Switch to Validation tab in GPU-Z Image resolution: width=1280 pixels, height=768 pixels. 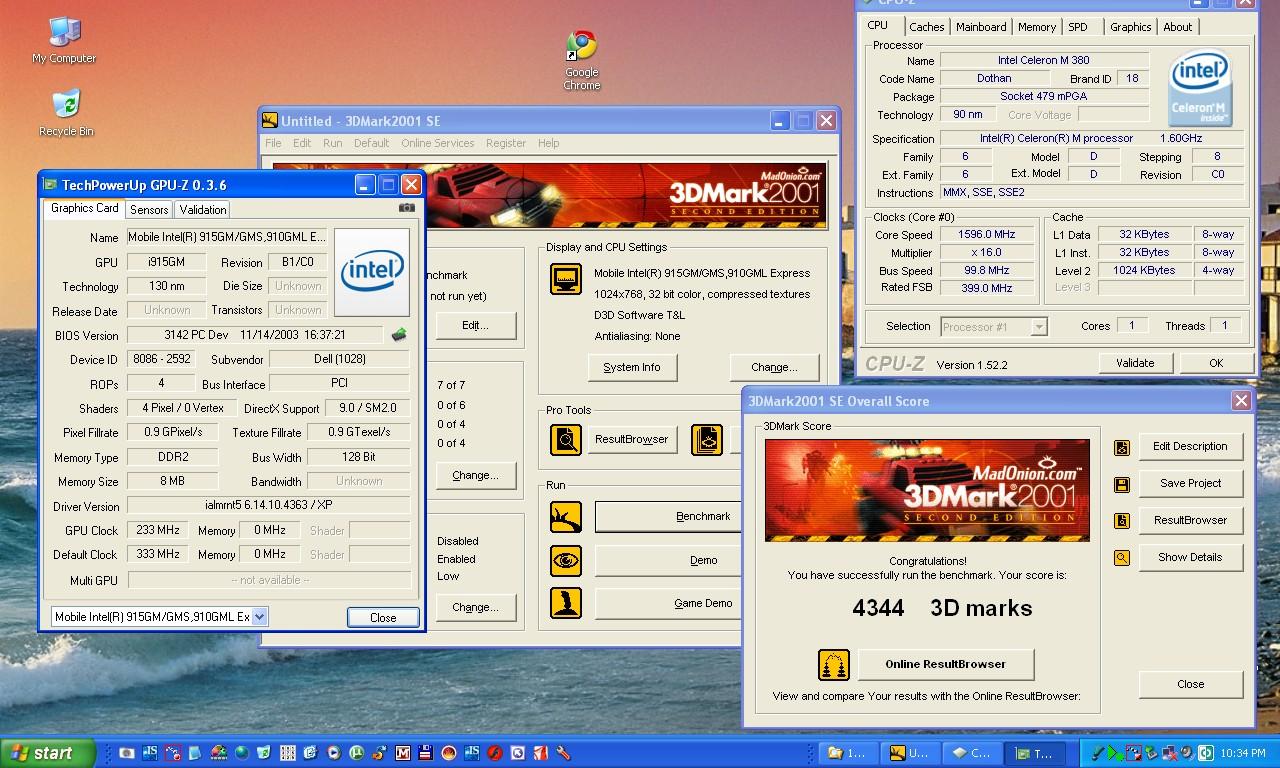[x=203, y=210]
